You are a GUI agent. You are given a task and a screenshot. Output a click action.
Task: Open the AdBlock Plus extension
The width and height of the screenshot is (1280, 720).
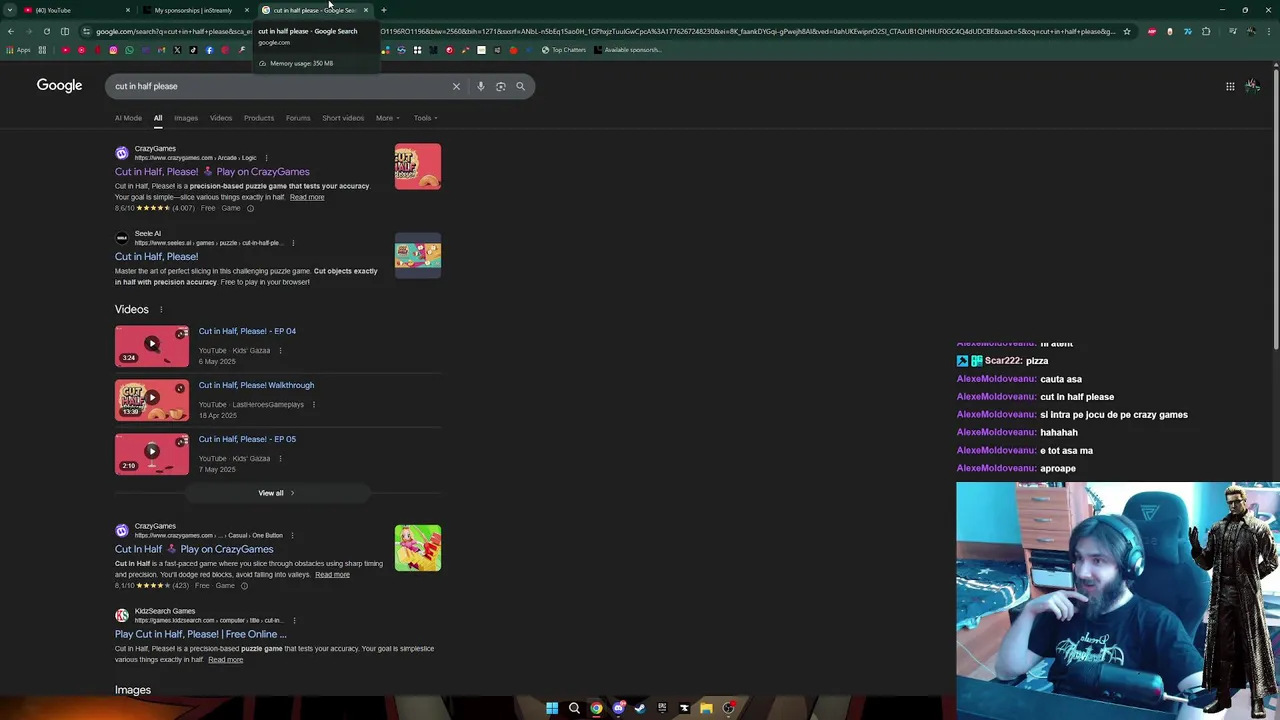click(x=1152, y=31)
